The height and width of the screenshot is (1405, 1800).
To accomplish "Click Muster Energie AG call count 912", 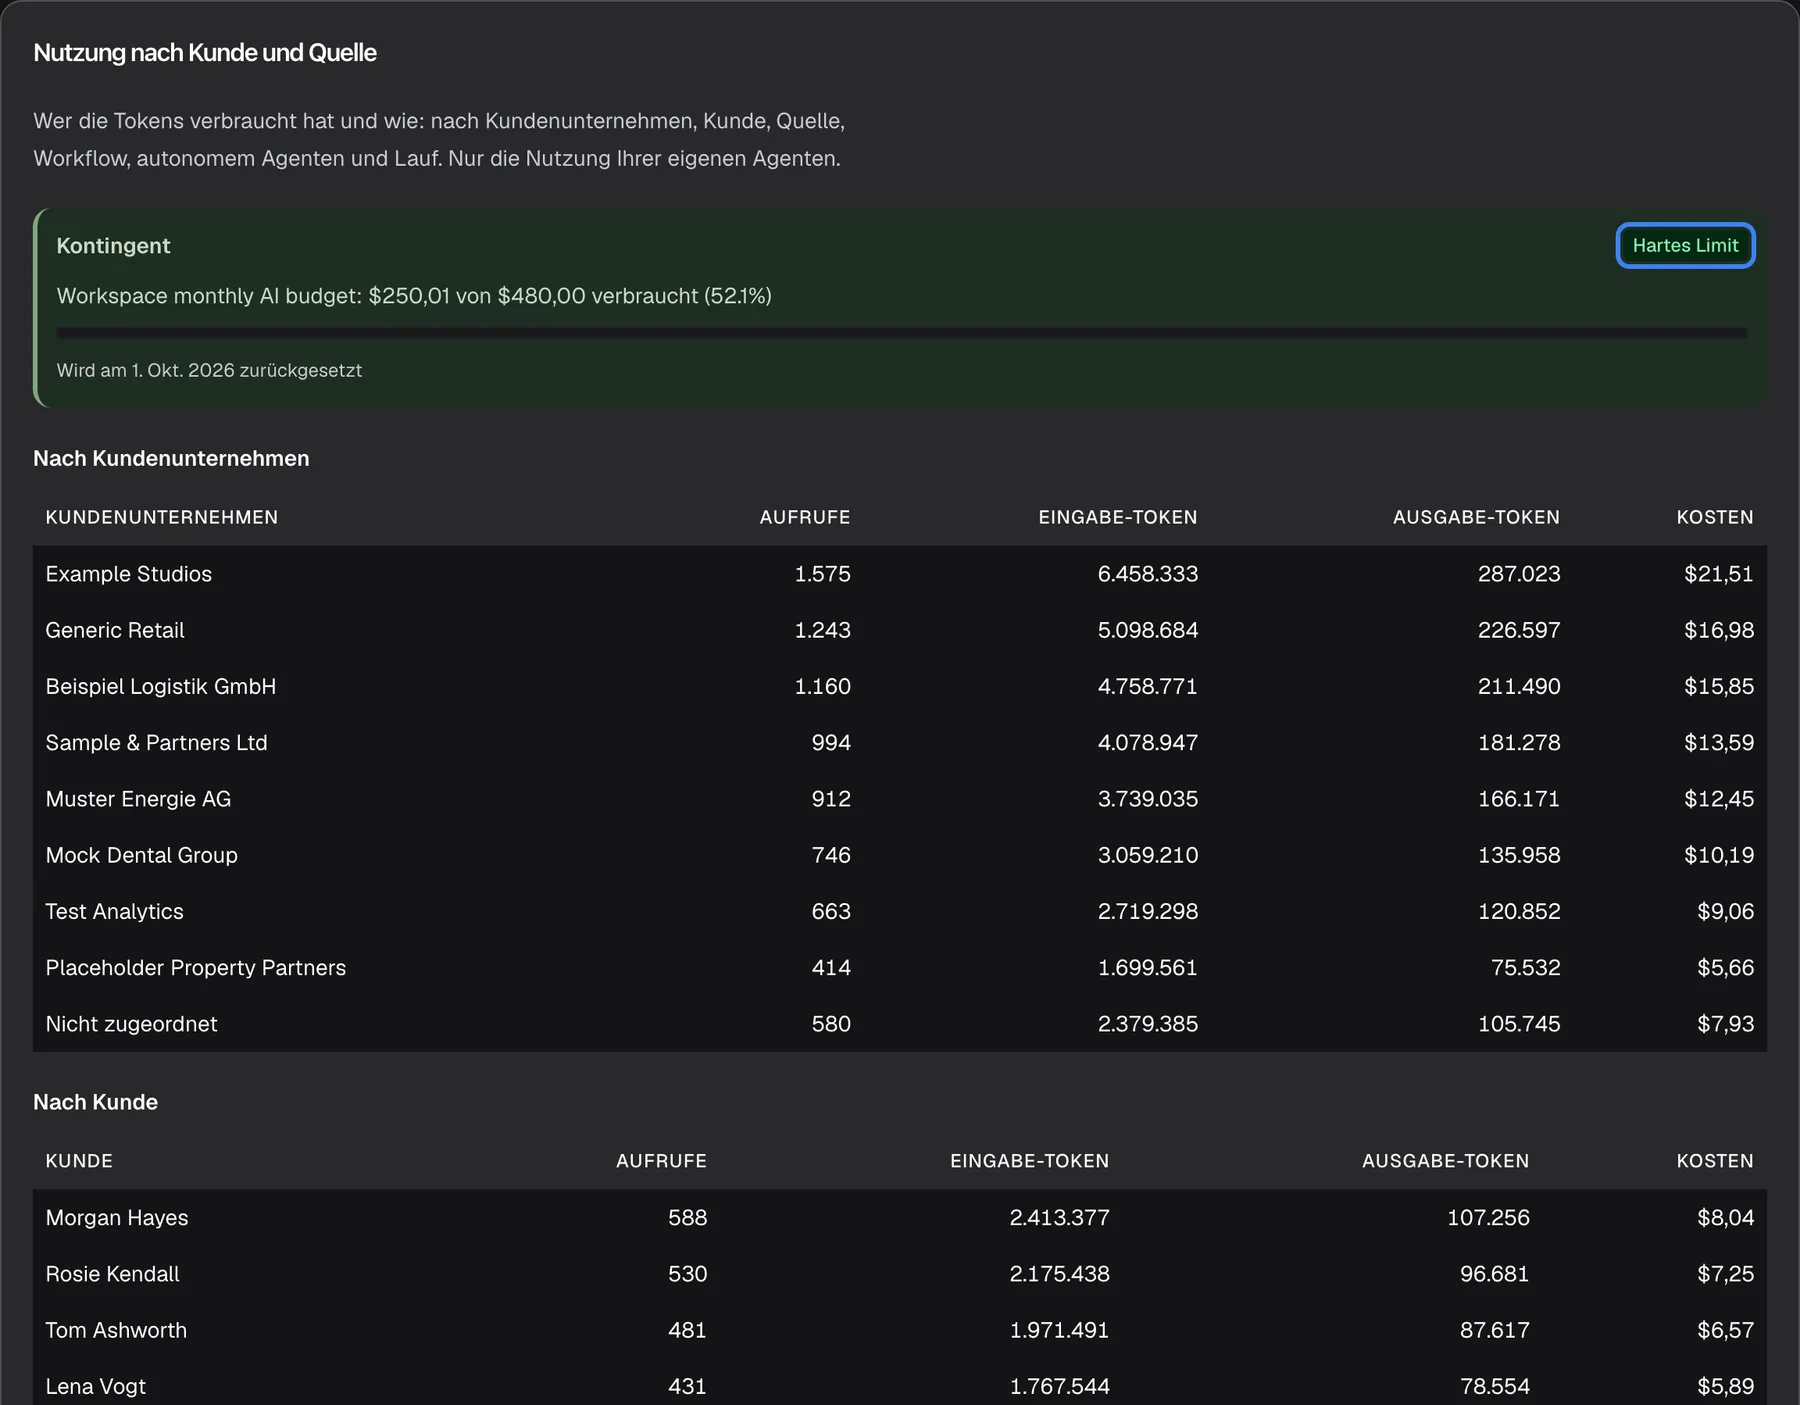I will pyautogui.click(x=831, y=798).
